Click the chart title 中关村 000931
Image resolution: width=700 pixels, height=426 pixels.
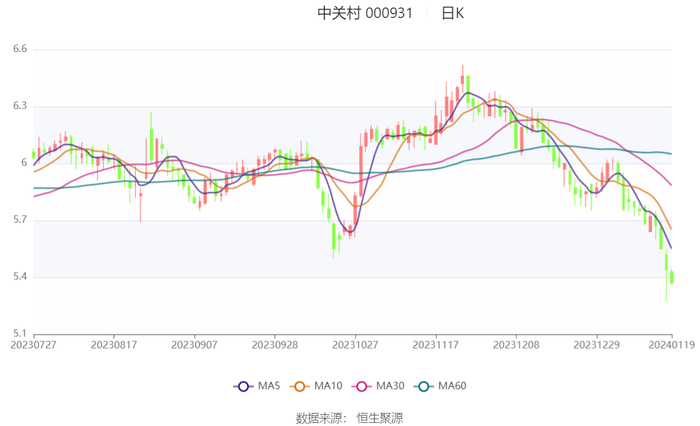[x=365, y=13]
